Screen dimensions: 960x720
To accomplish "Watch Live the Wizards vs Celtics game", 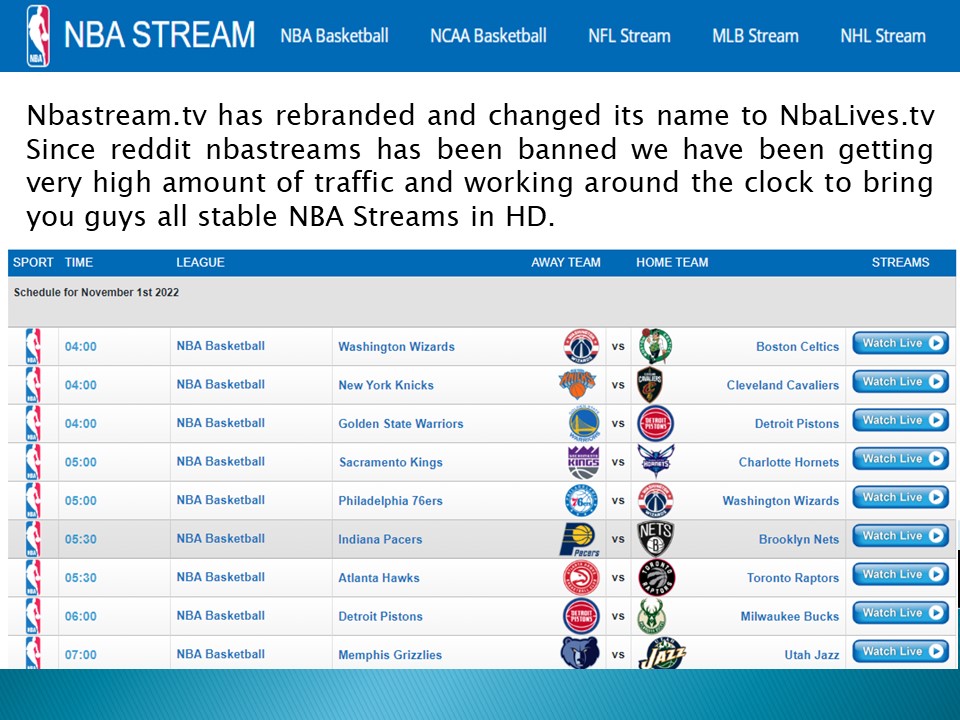I will point(899,343).
